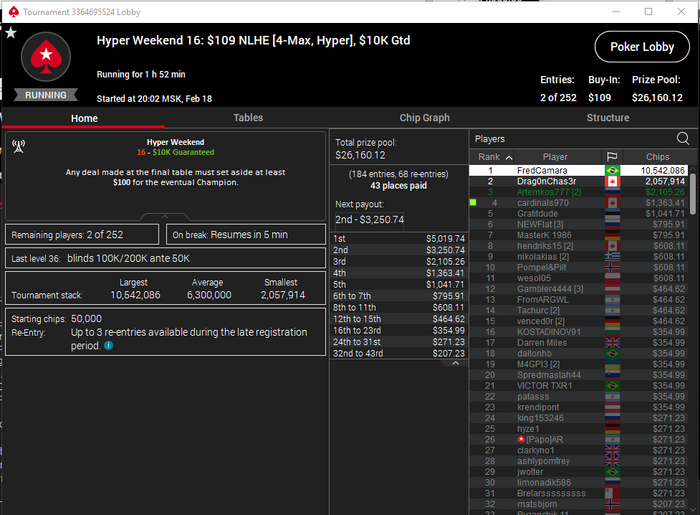700x515 pixels.
Task: Switch to the Tables tab
Action: [x=248, y=118]
